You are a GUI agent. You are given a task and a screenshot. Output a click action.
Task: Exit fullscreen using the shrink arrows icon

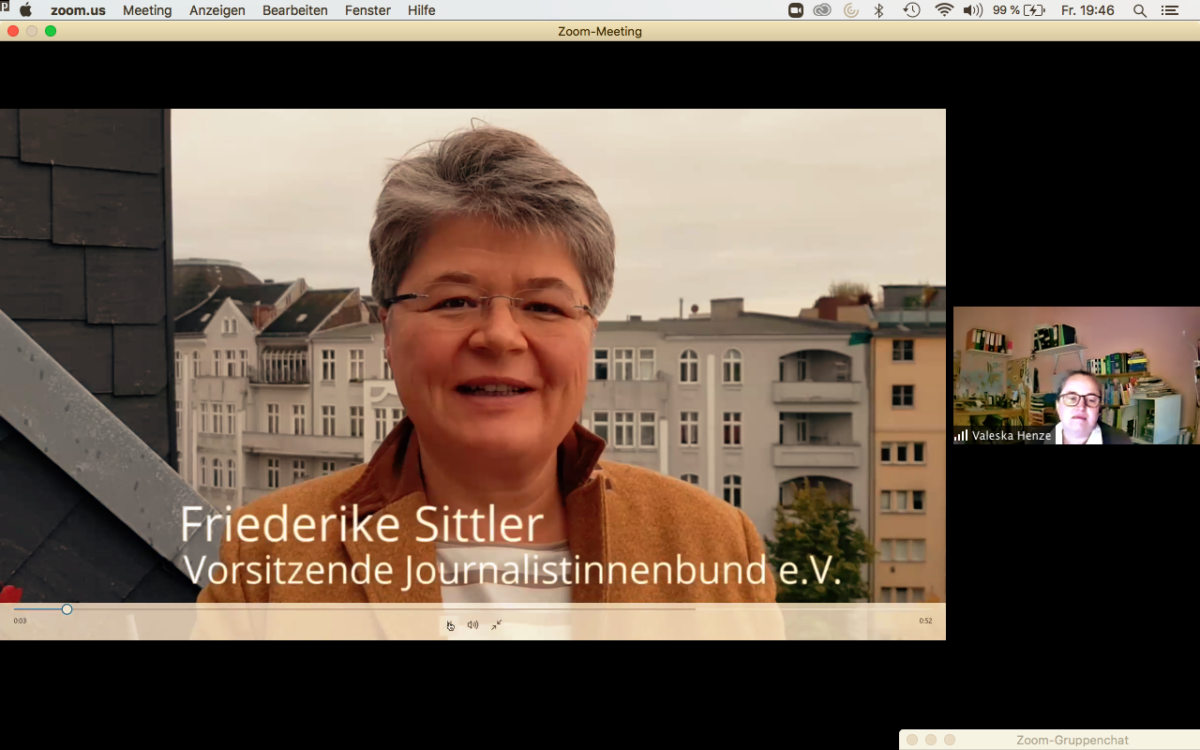click(496, 625)
